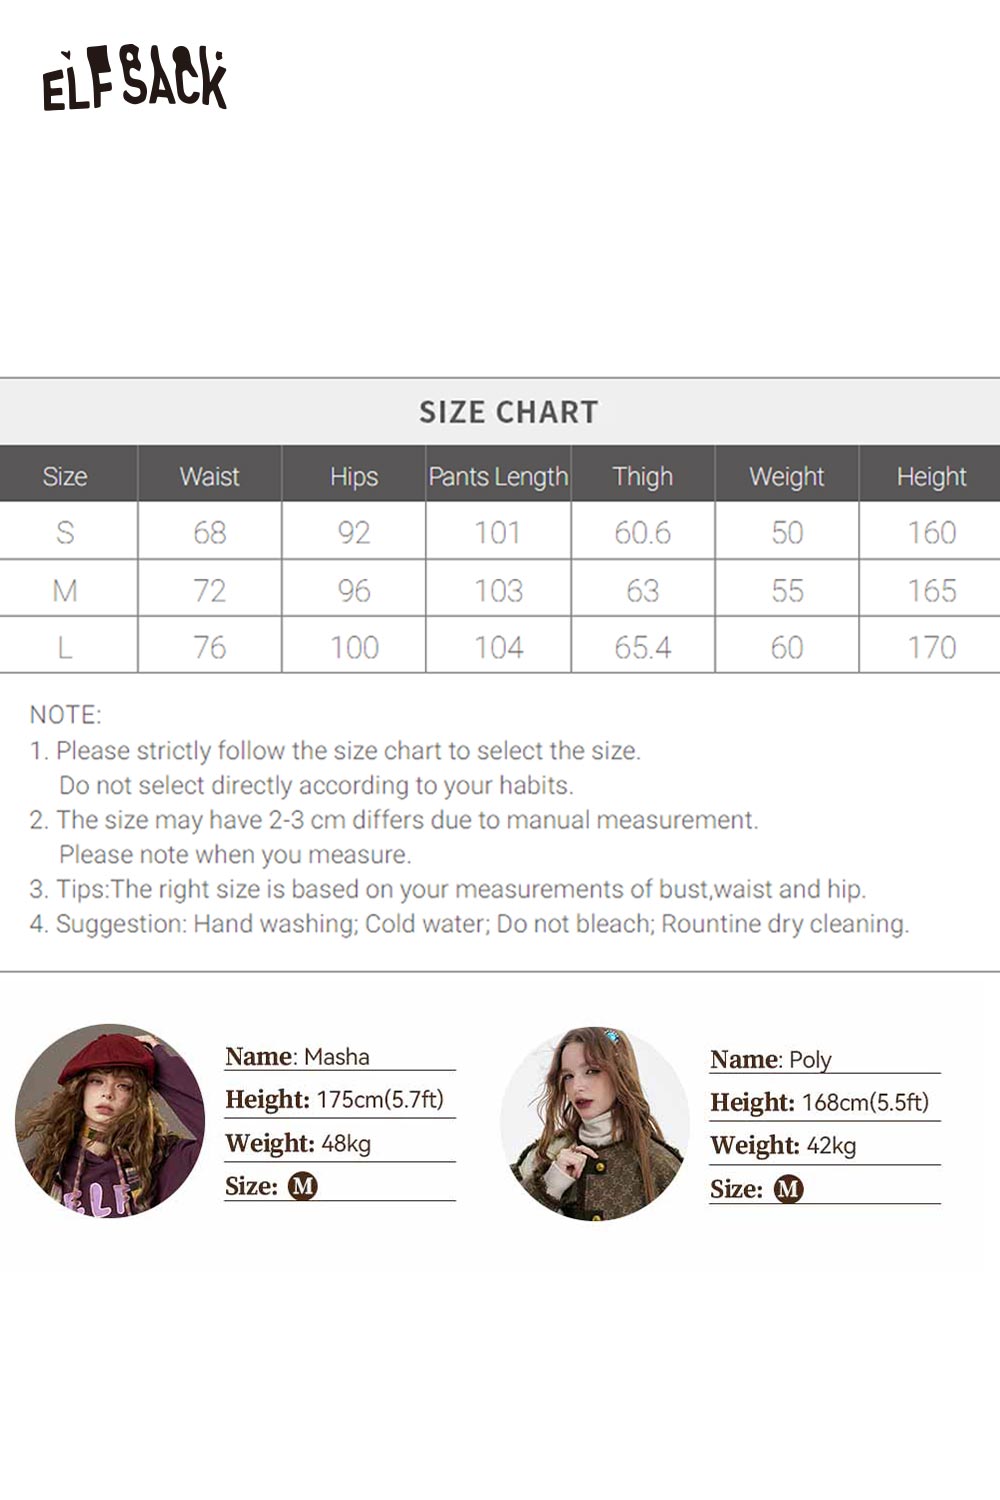Viewport: 1000px width, 1500px height.
Task: Click the S size row label
Action: coord(65,532)
